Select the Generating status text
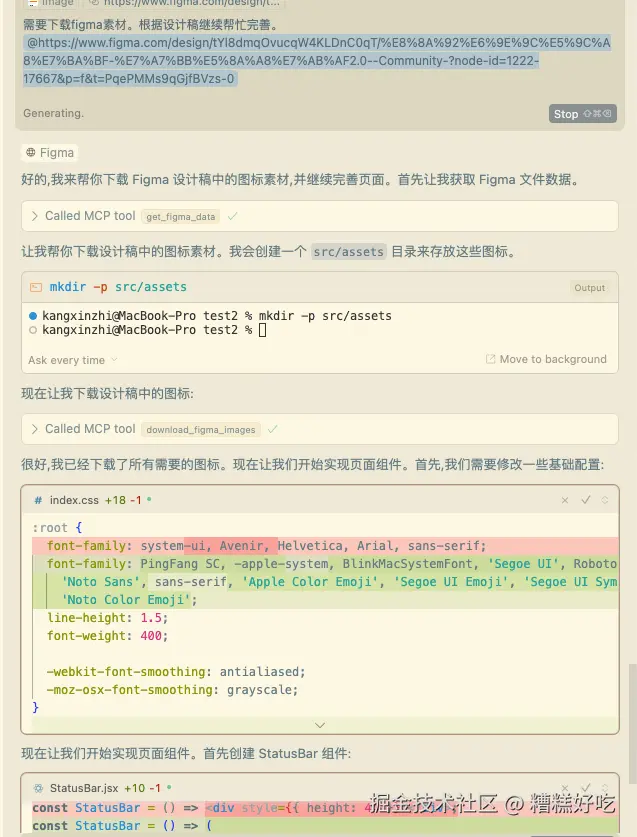The image size is (637, 837). pos(53,113)
